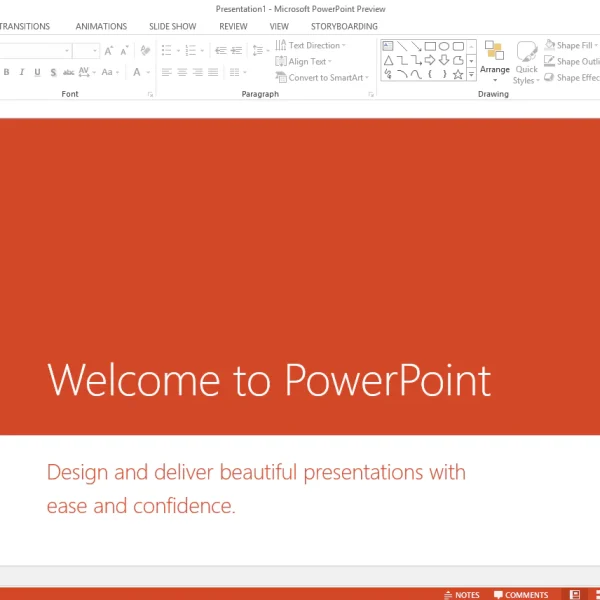Select Right Brace shape

(444, 74)
